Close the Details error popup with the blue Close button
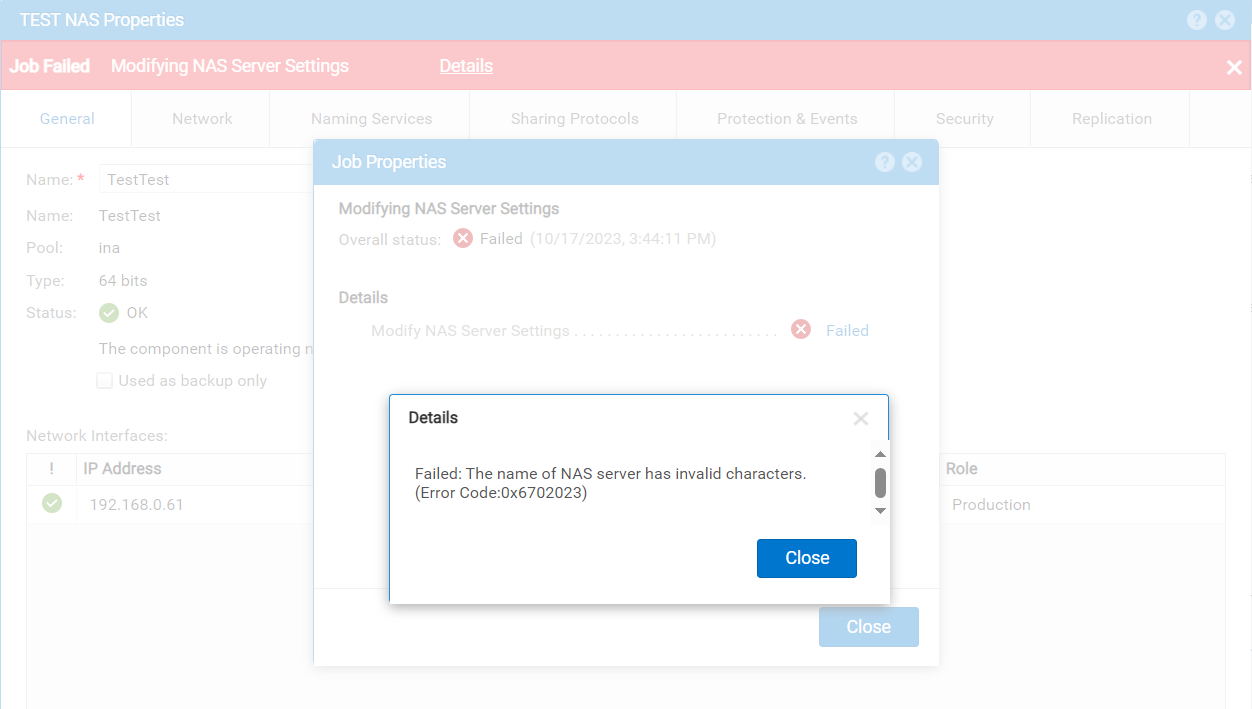This screenshot has width=1252, height=709. click(x=806, y=558)
